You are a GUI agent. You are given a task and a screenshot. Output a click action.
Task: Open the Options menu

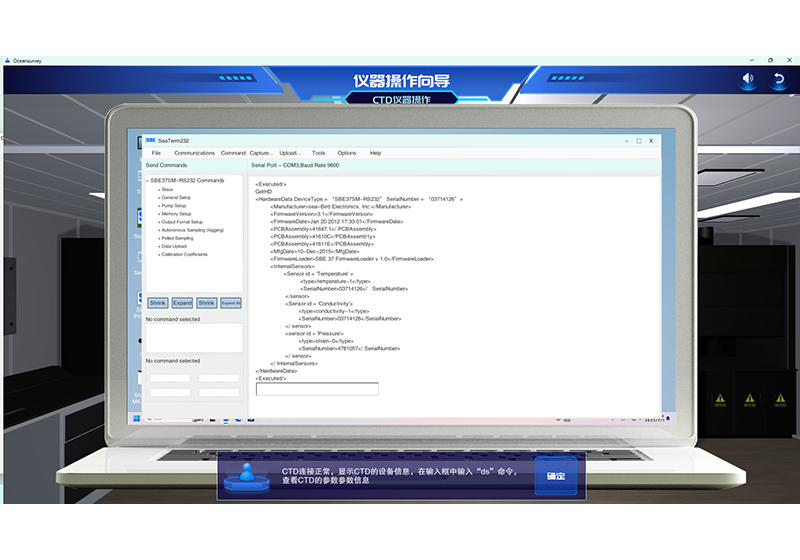tap(346, 153)
